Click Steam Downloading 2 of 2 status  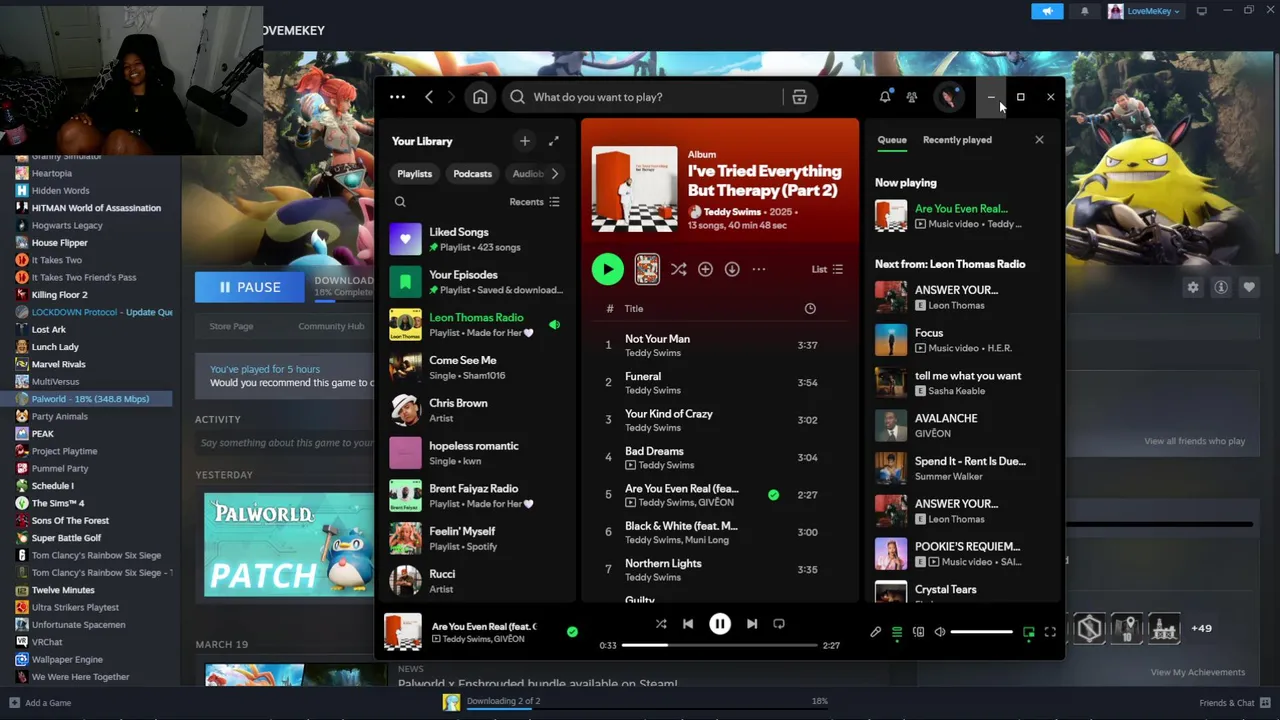pos(503,701)
